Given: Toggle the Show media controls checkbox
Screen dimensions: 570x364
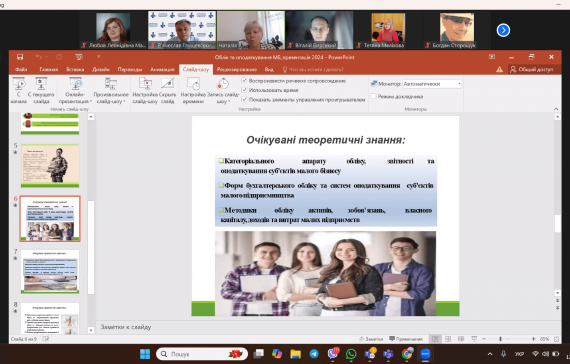Looking at the screenshot, I should [x=244, y=99].
